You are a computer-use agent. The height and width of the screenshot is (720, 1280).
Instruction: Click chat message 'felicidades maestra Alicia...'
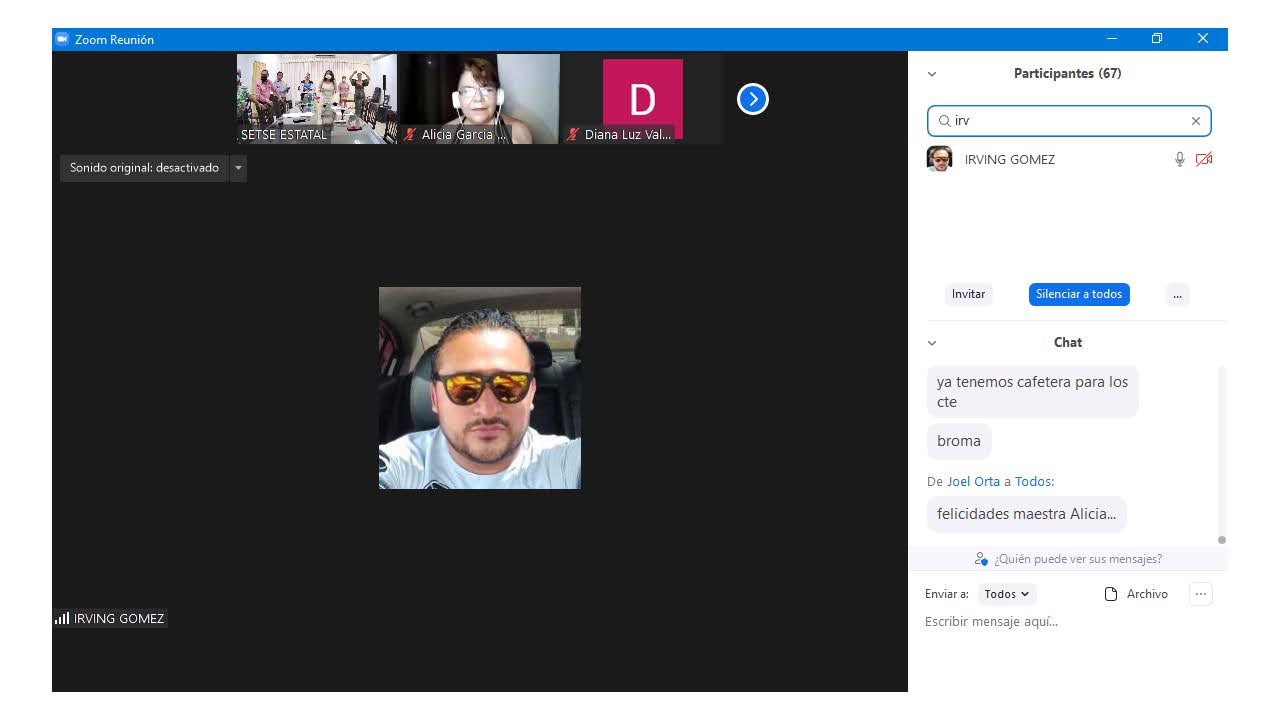pos(1026,514)
